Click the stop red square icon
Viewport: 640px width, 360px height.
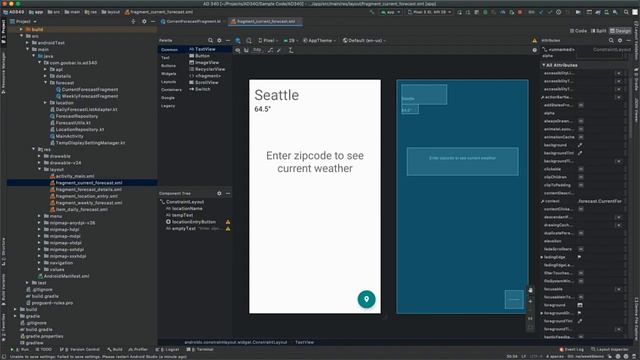tap(520, 12)
